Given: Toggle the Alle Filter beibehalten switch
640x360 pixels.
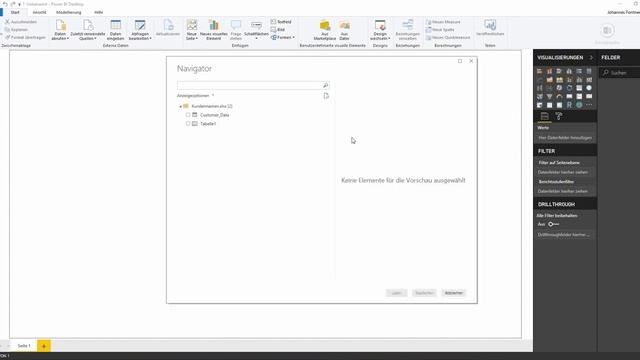Looking at the screenshot, I should [x=553, y=224].
